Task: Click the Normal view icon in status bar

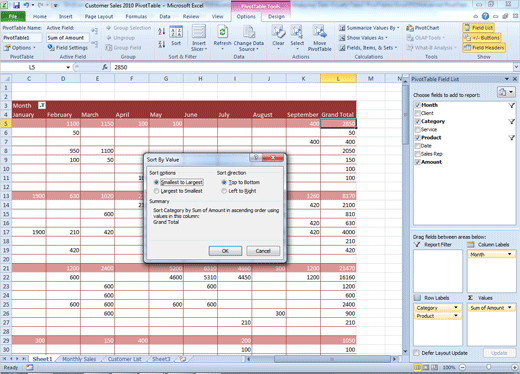Action: coord(417,367)
